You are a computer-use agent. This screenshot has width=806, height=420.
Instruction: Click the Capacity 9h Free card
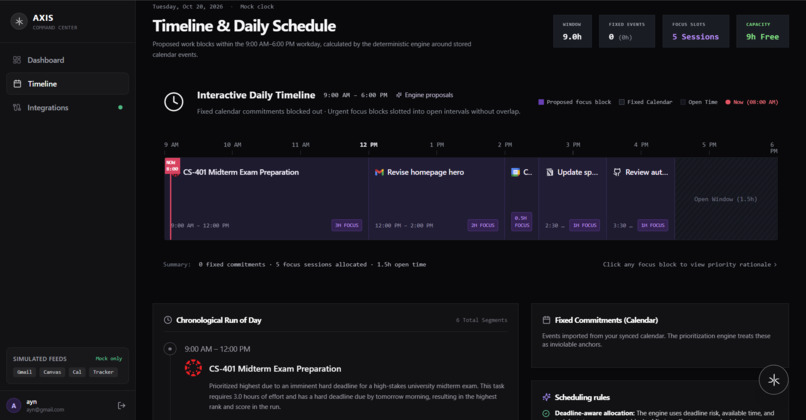pyautogui.click(x=762, y=31)
